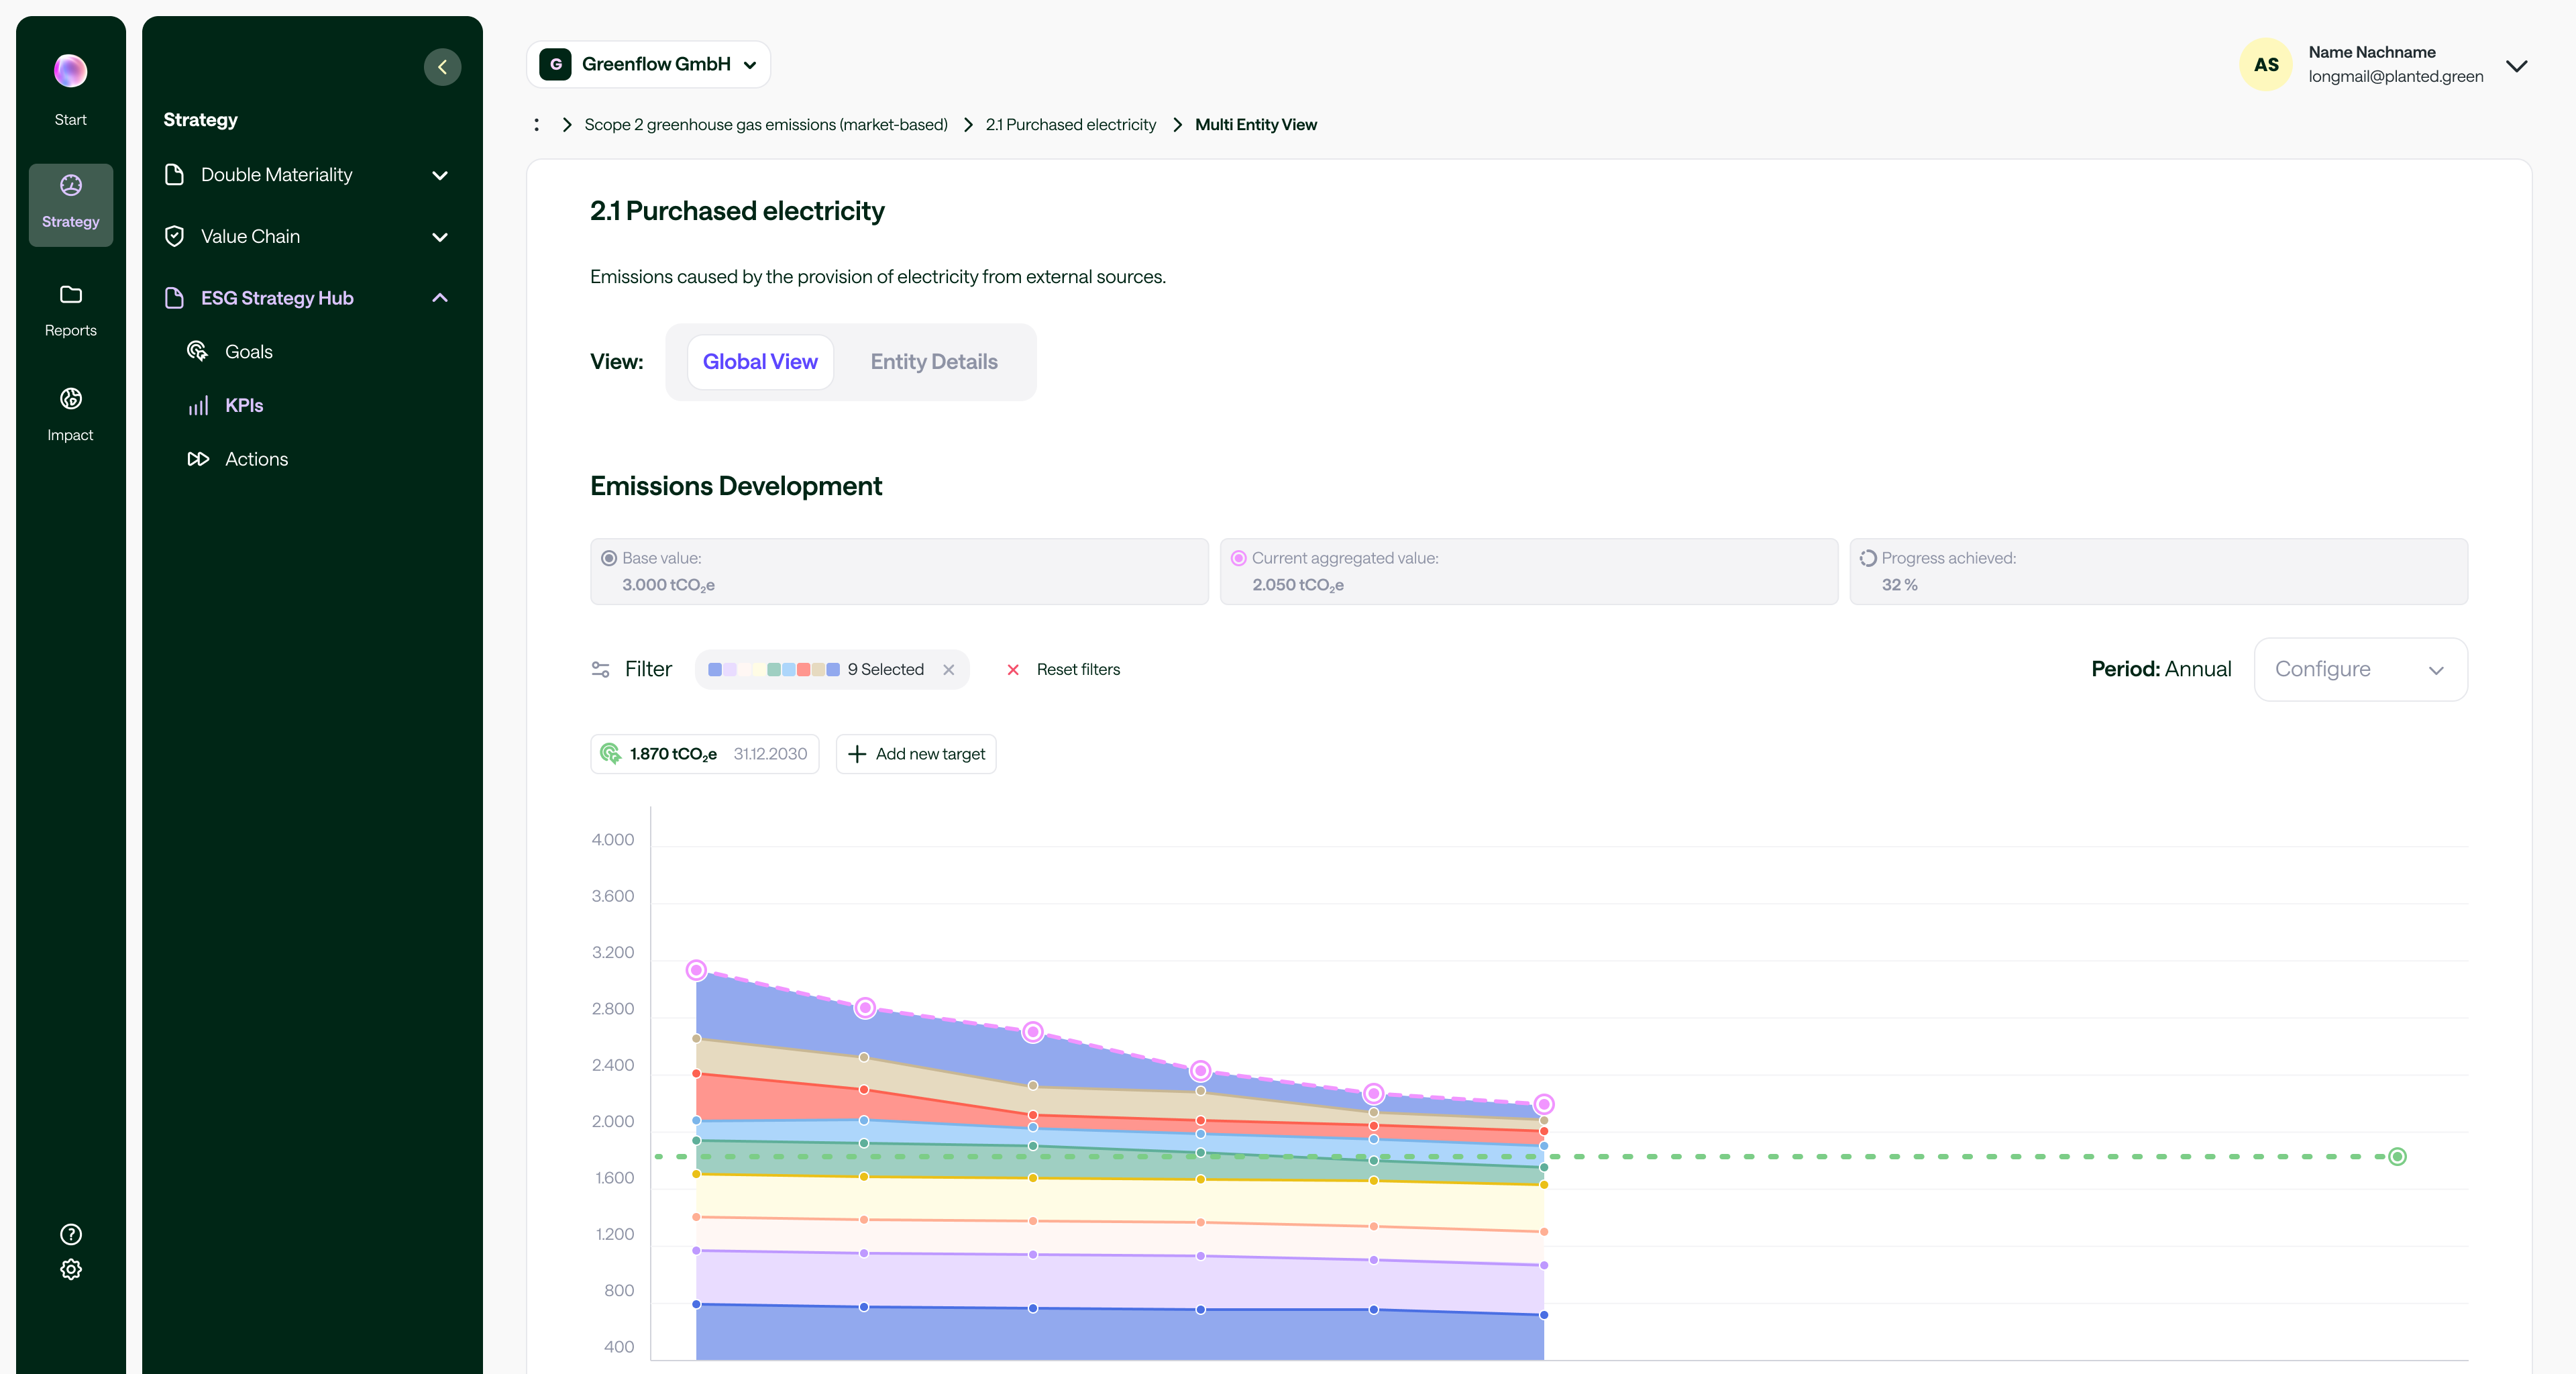Open KPIs in the sidebar
The image size is (2576, 1374).
244,405
